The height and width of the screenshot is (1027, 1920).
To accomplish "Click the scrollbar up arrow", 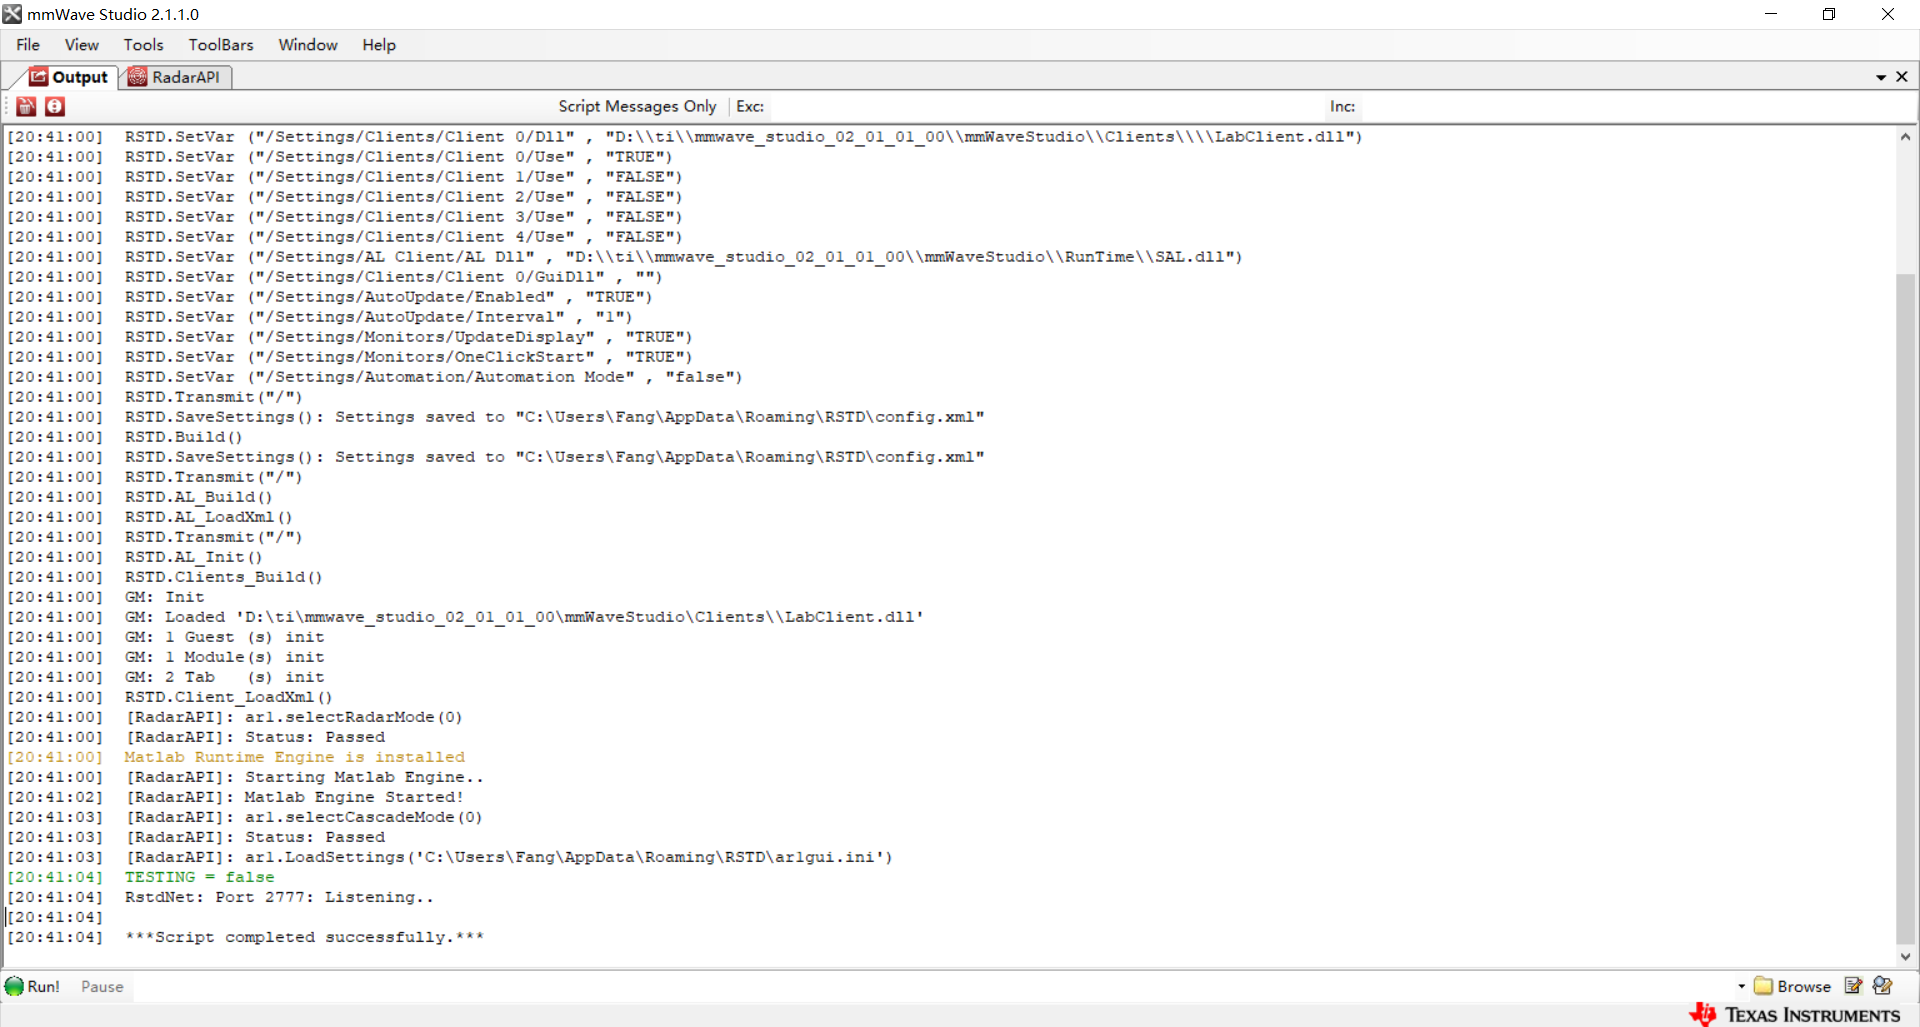I will pos(1905,137).
